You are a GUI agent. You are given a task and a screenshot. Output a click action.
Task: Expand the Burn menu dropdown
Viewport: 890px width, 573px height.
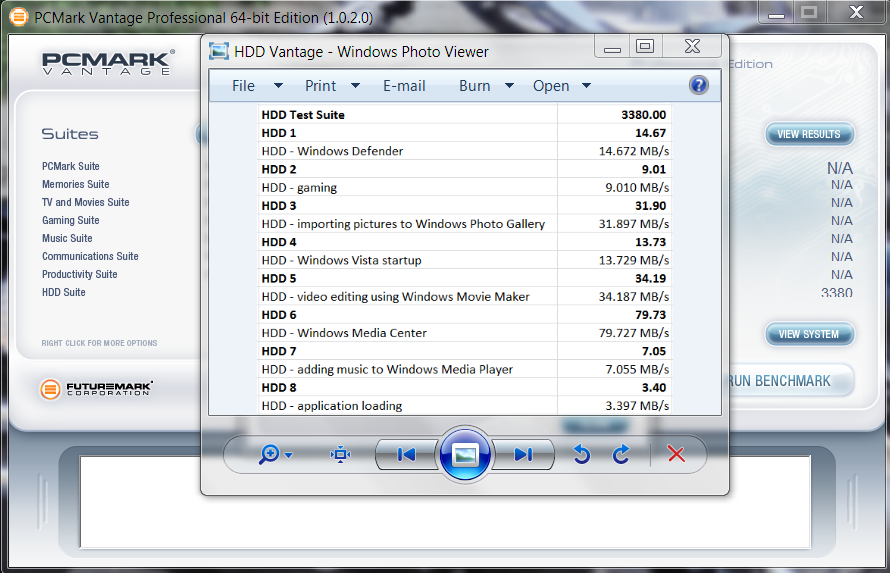[x=486, y=86]
